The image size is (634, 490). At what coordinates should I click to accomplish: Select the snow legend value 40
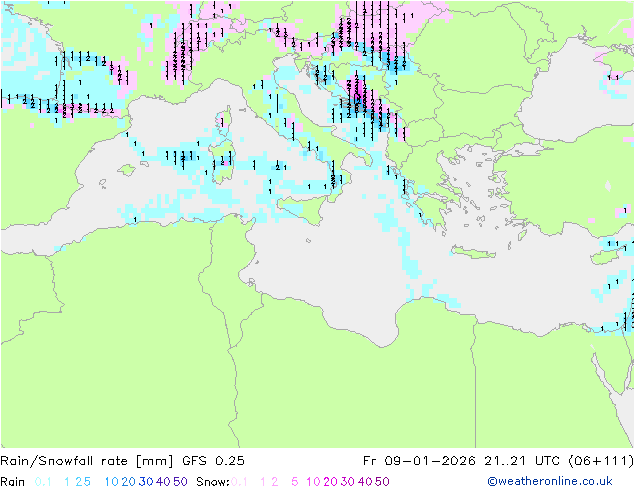[x=365, y=482]
